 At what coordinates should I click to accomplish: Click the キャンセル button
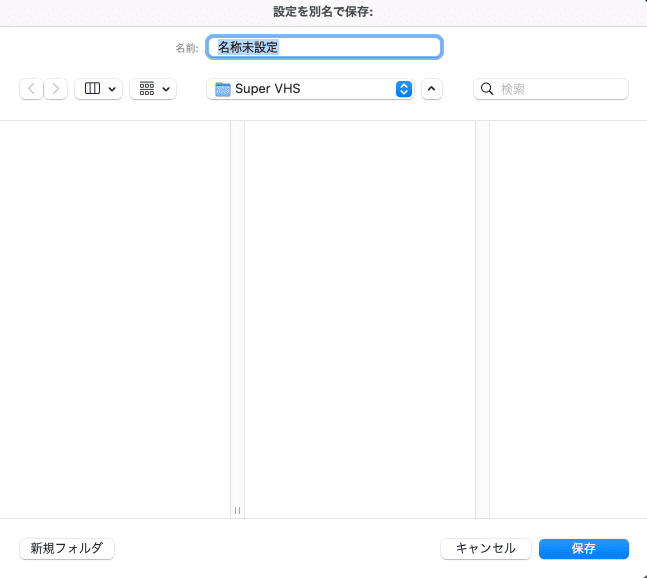486,549
